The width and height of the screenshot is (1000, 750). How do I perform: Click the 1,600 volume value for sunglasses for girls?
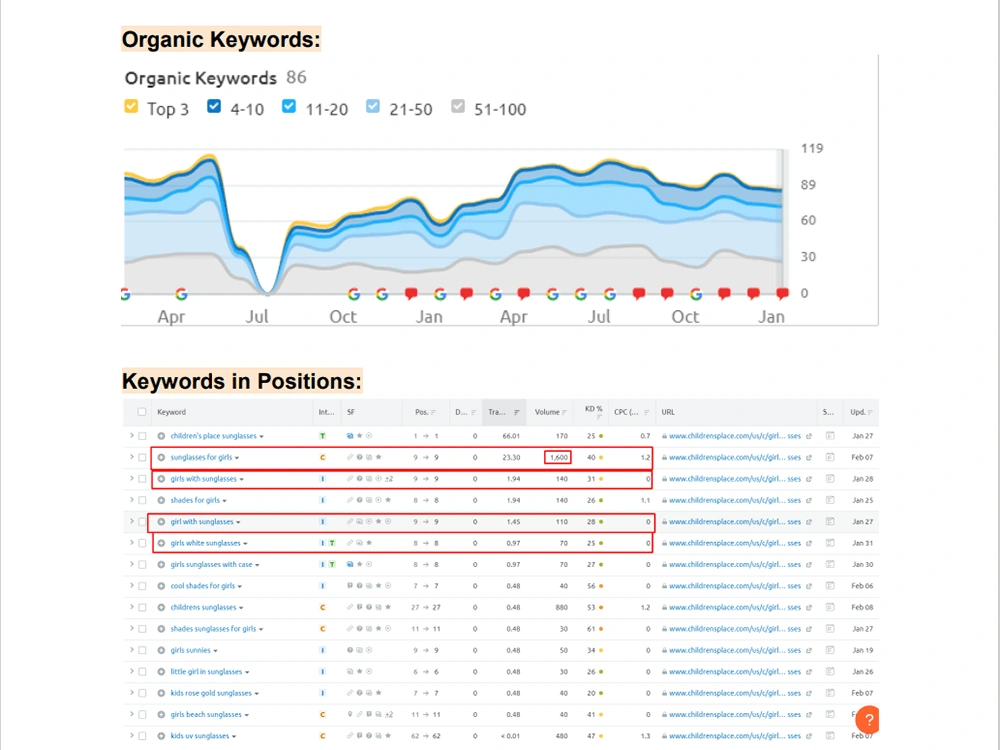click(x=558, y=457)
